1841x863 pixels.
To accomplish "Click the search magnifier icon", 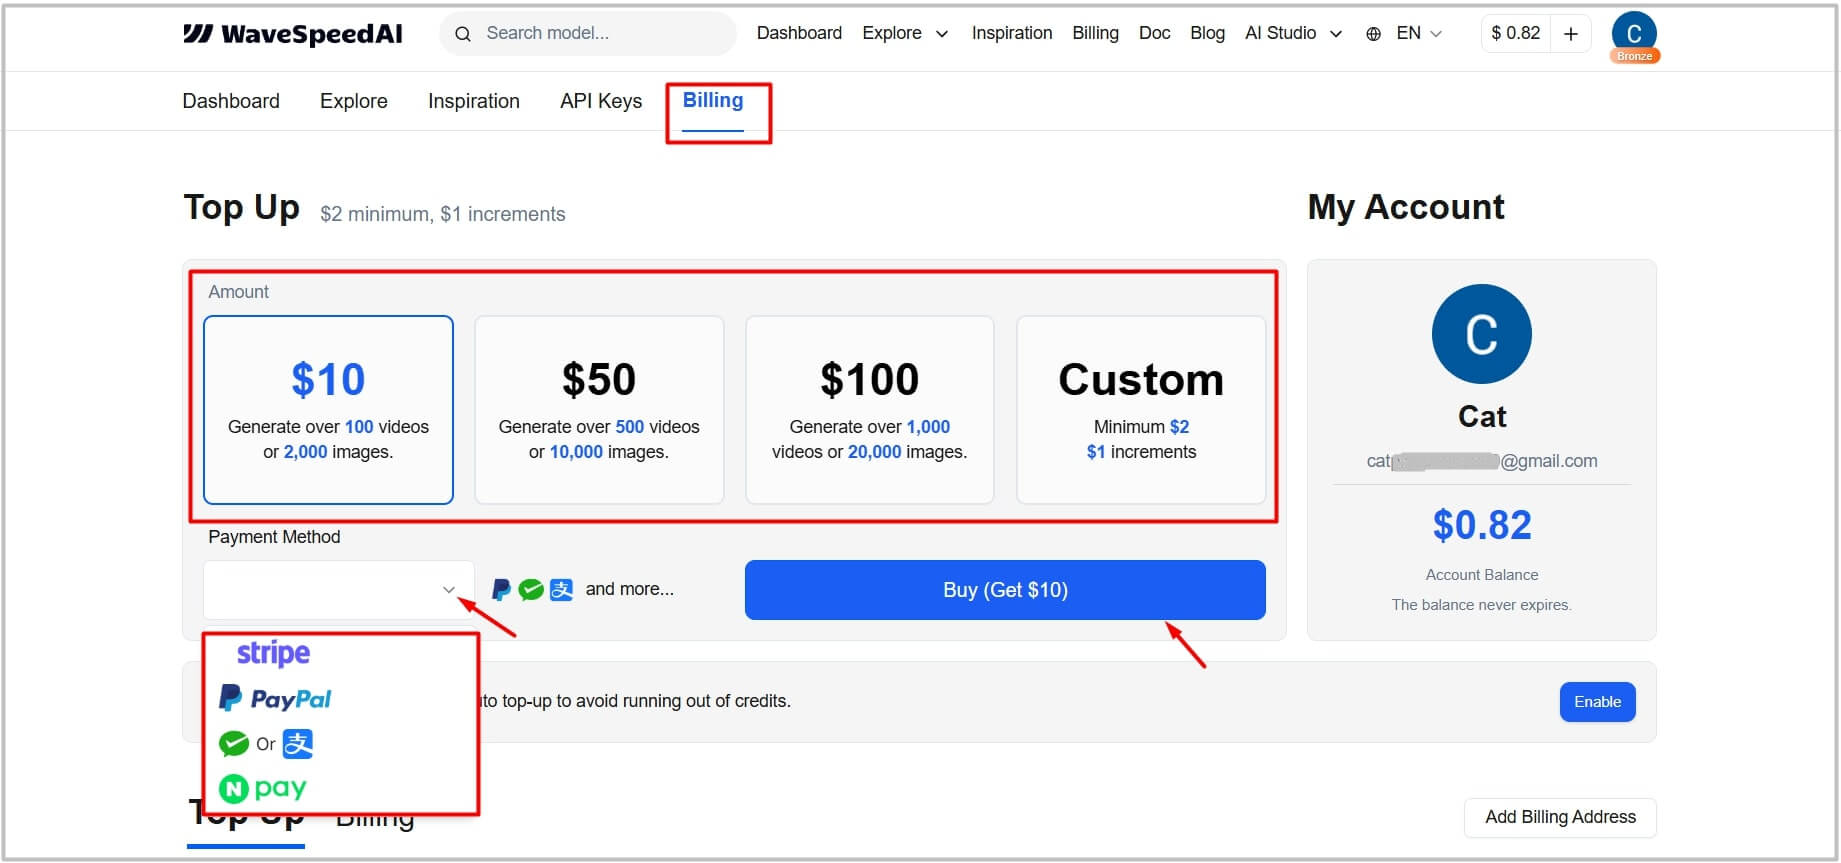I will (x=462, y=34).
